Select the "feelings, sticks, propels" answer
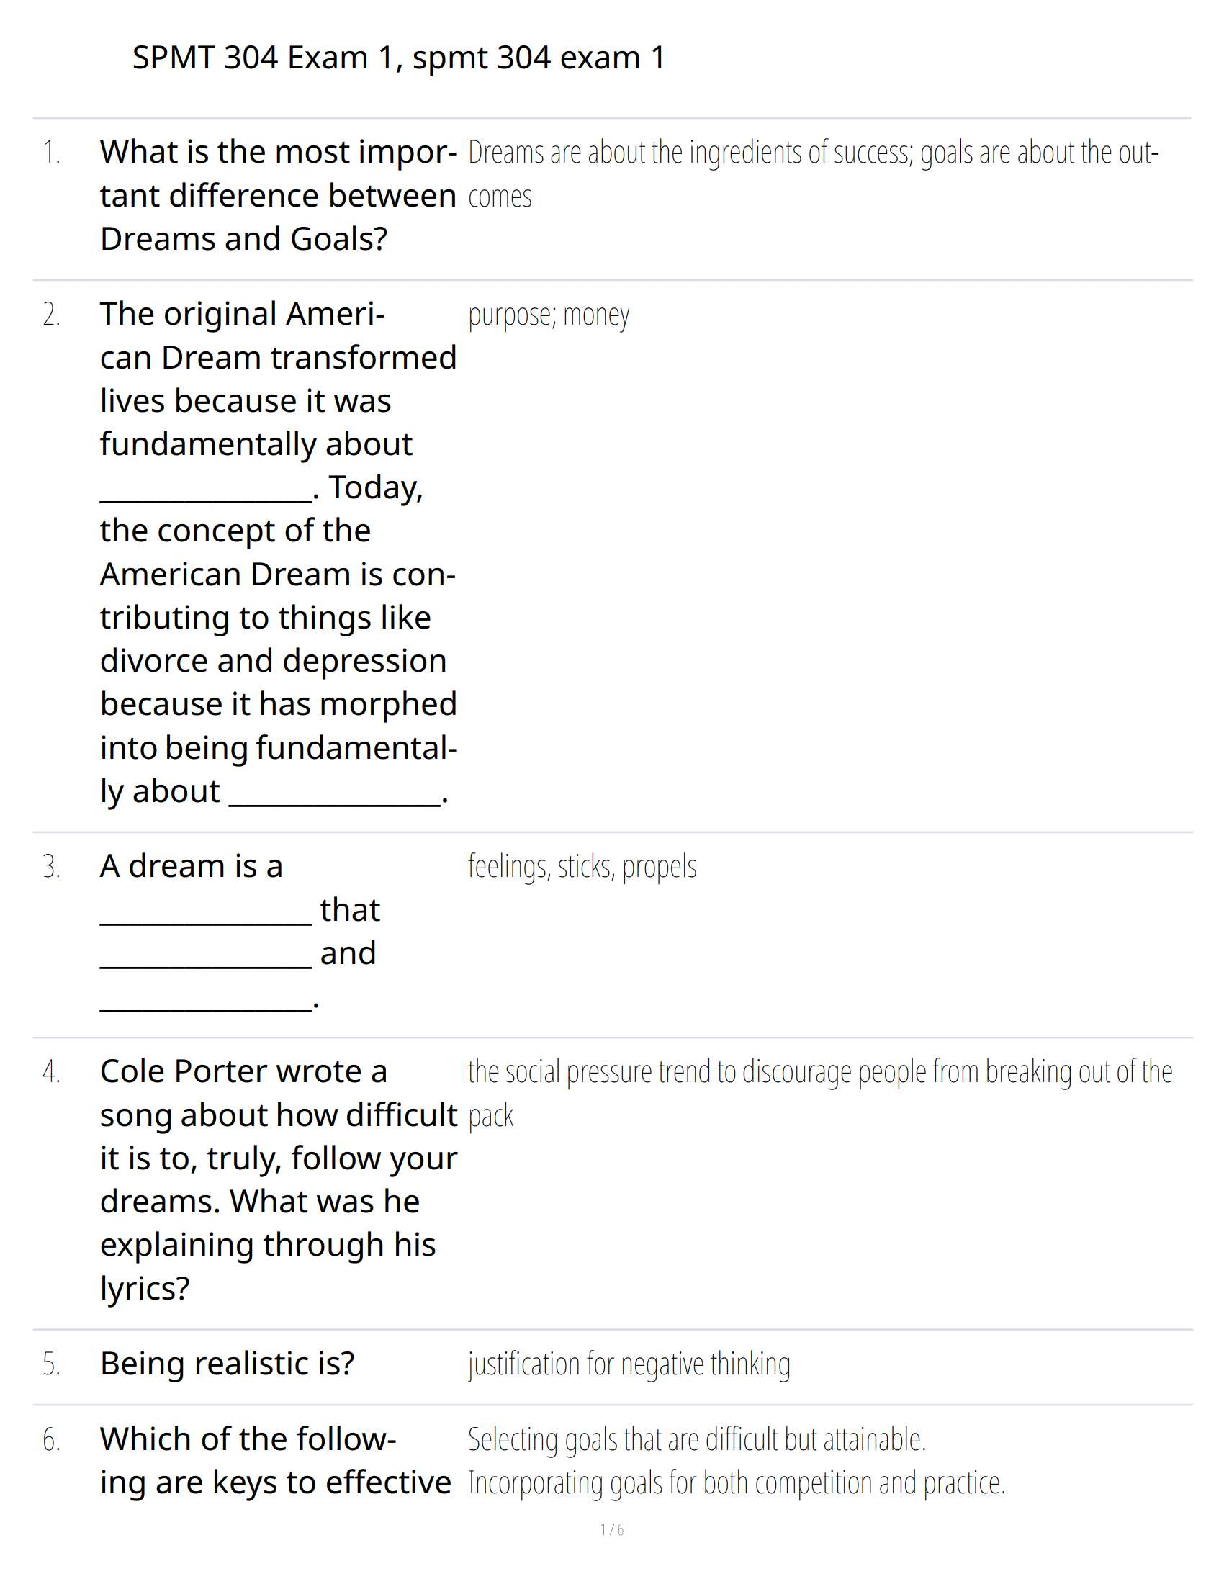 [x=582, y=867]
